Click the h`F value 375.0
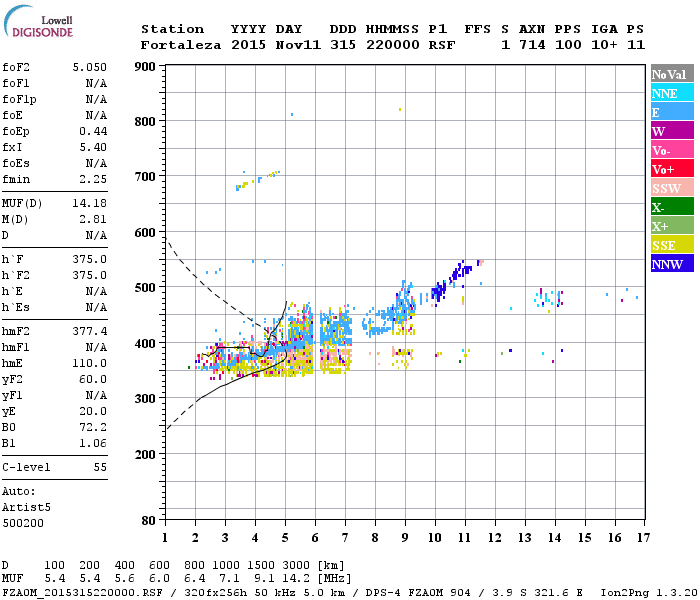Screen dimensions: 700x600 click(90, 259)
